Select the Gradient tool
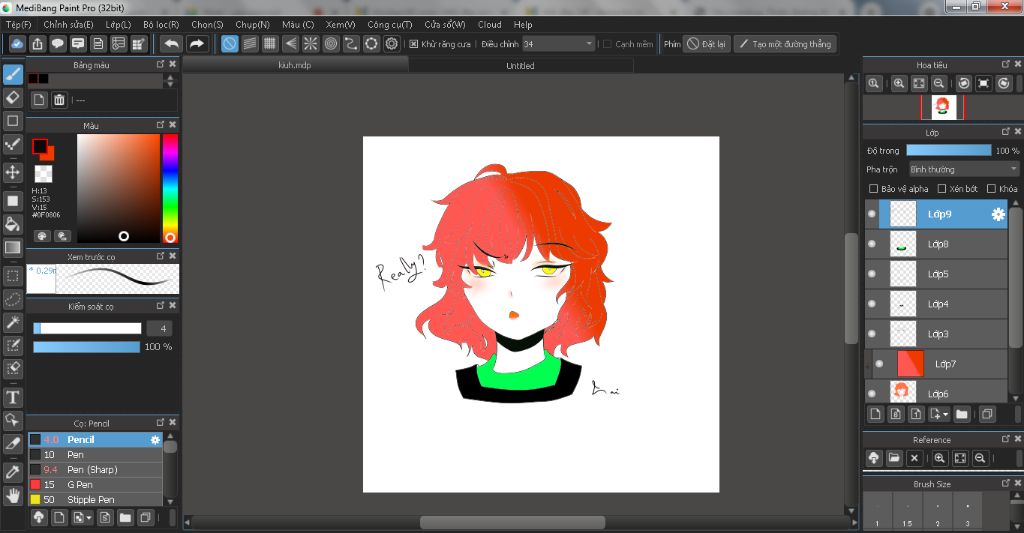 [x=12, y=248]
